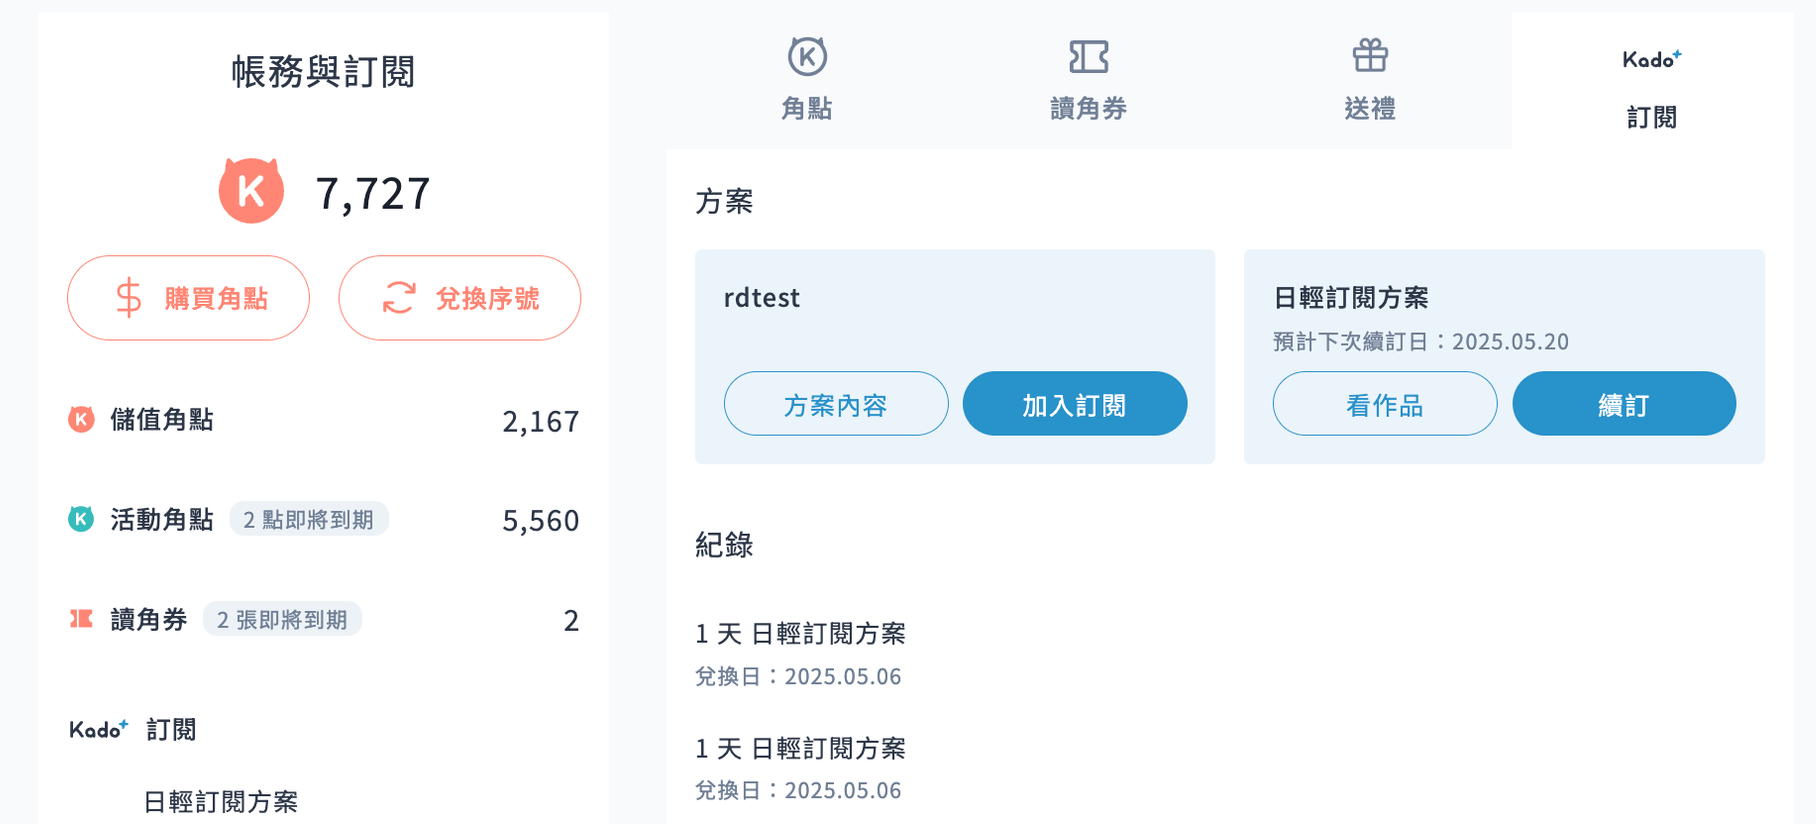The width and height of the screenshot is (1816, 824).
Task: Open the 讀角券 tab
Action: pyautogui.click(x=1089, y=80)
